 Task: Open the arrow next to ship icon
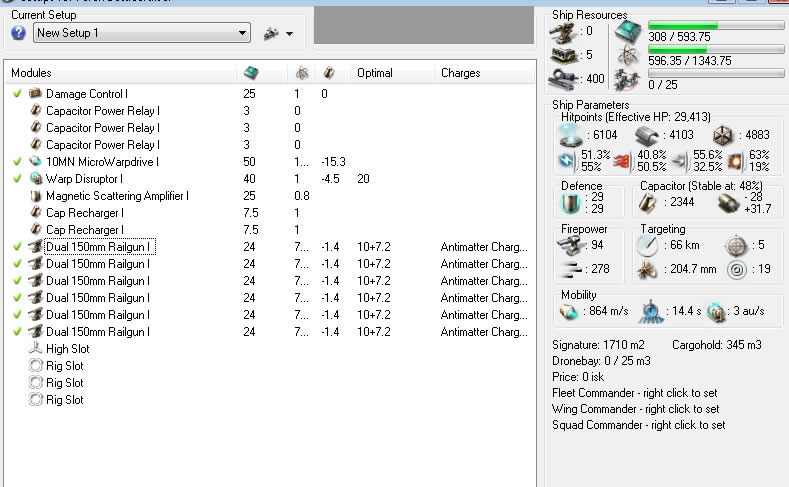(289, 34)
